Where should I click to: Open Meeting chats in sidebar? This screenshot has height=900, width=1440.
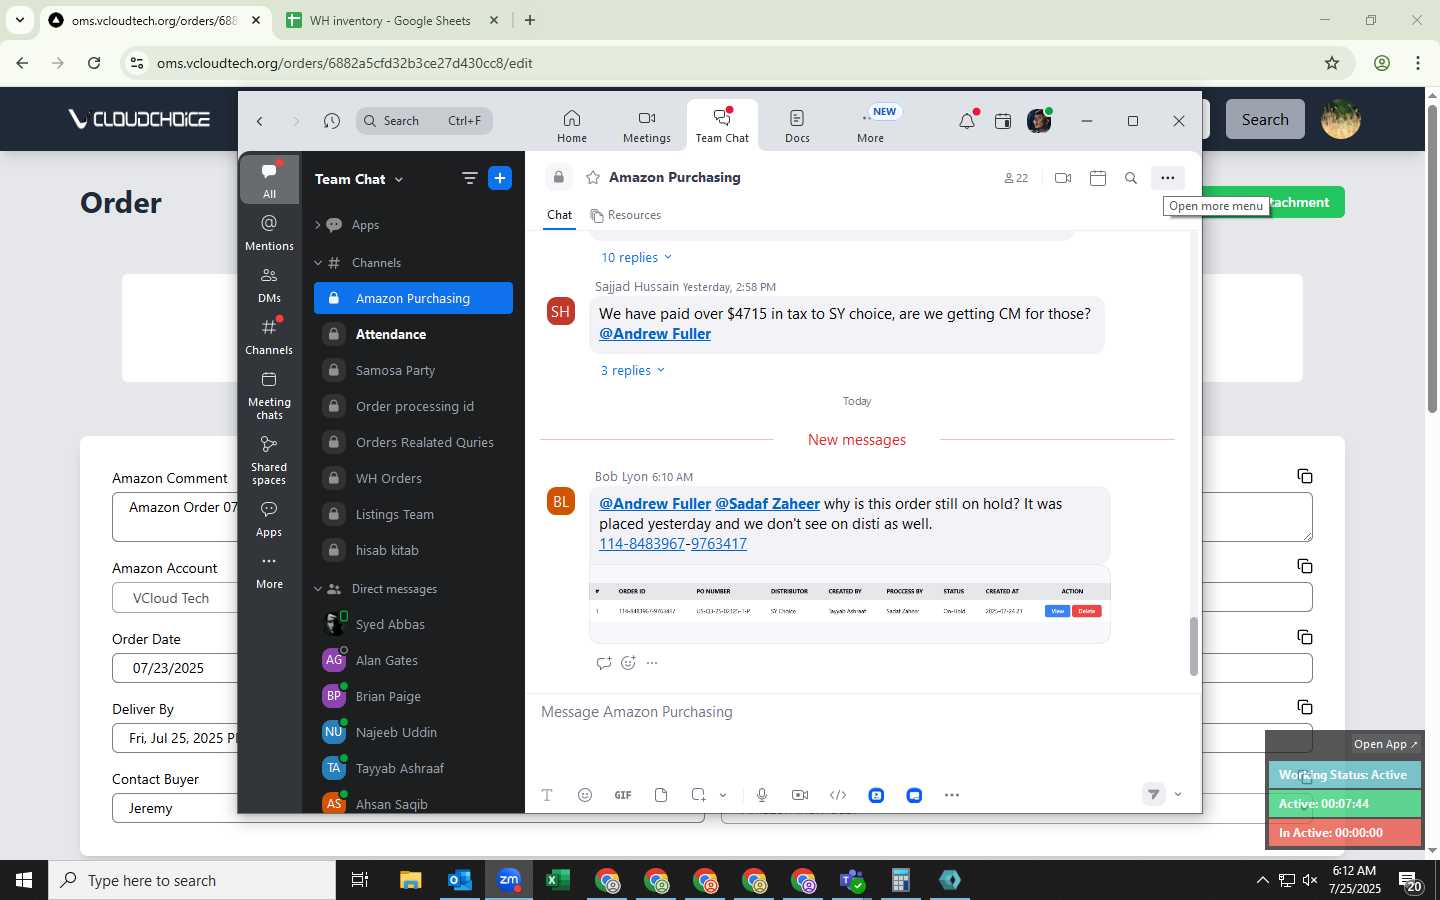point(269,395)
